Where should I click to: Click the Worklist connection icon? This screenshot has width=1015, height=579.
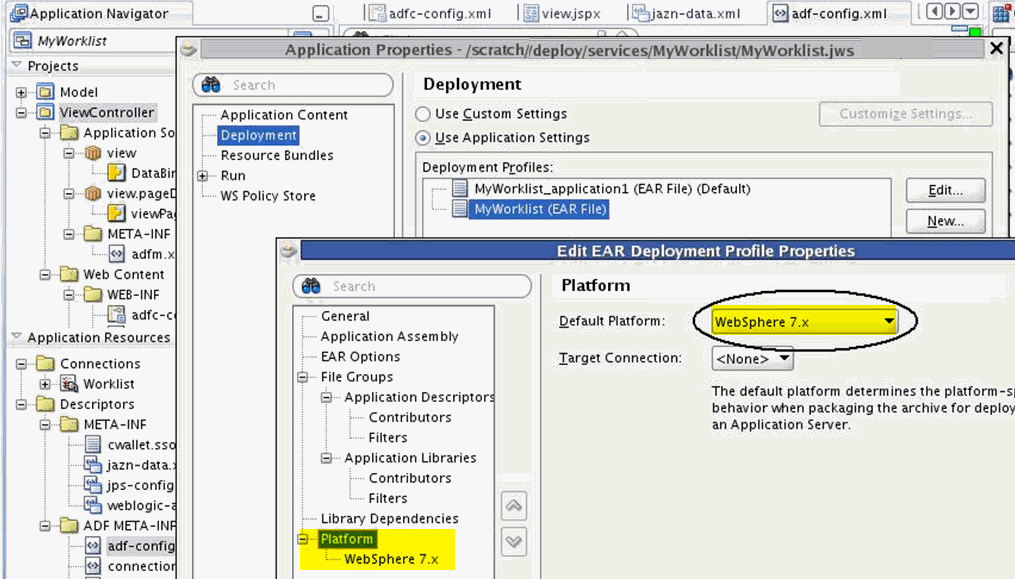69,383
